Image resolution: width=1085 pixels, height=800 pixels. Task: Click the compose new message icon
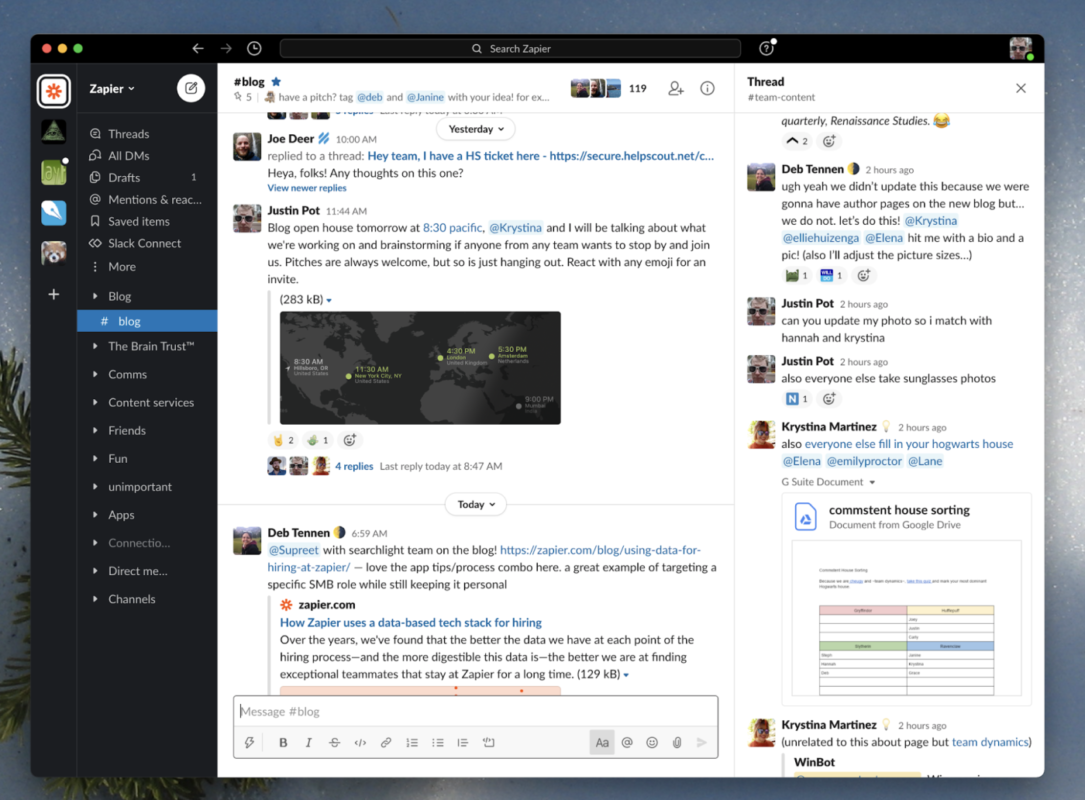click(x=190, y=88)
